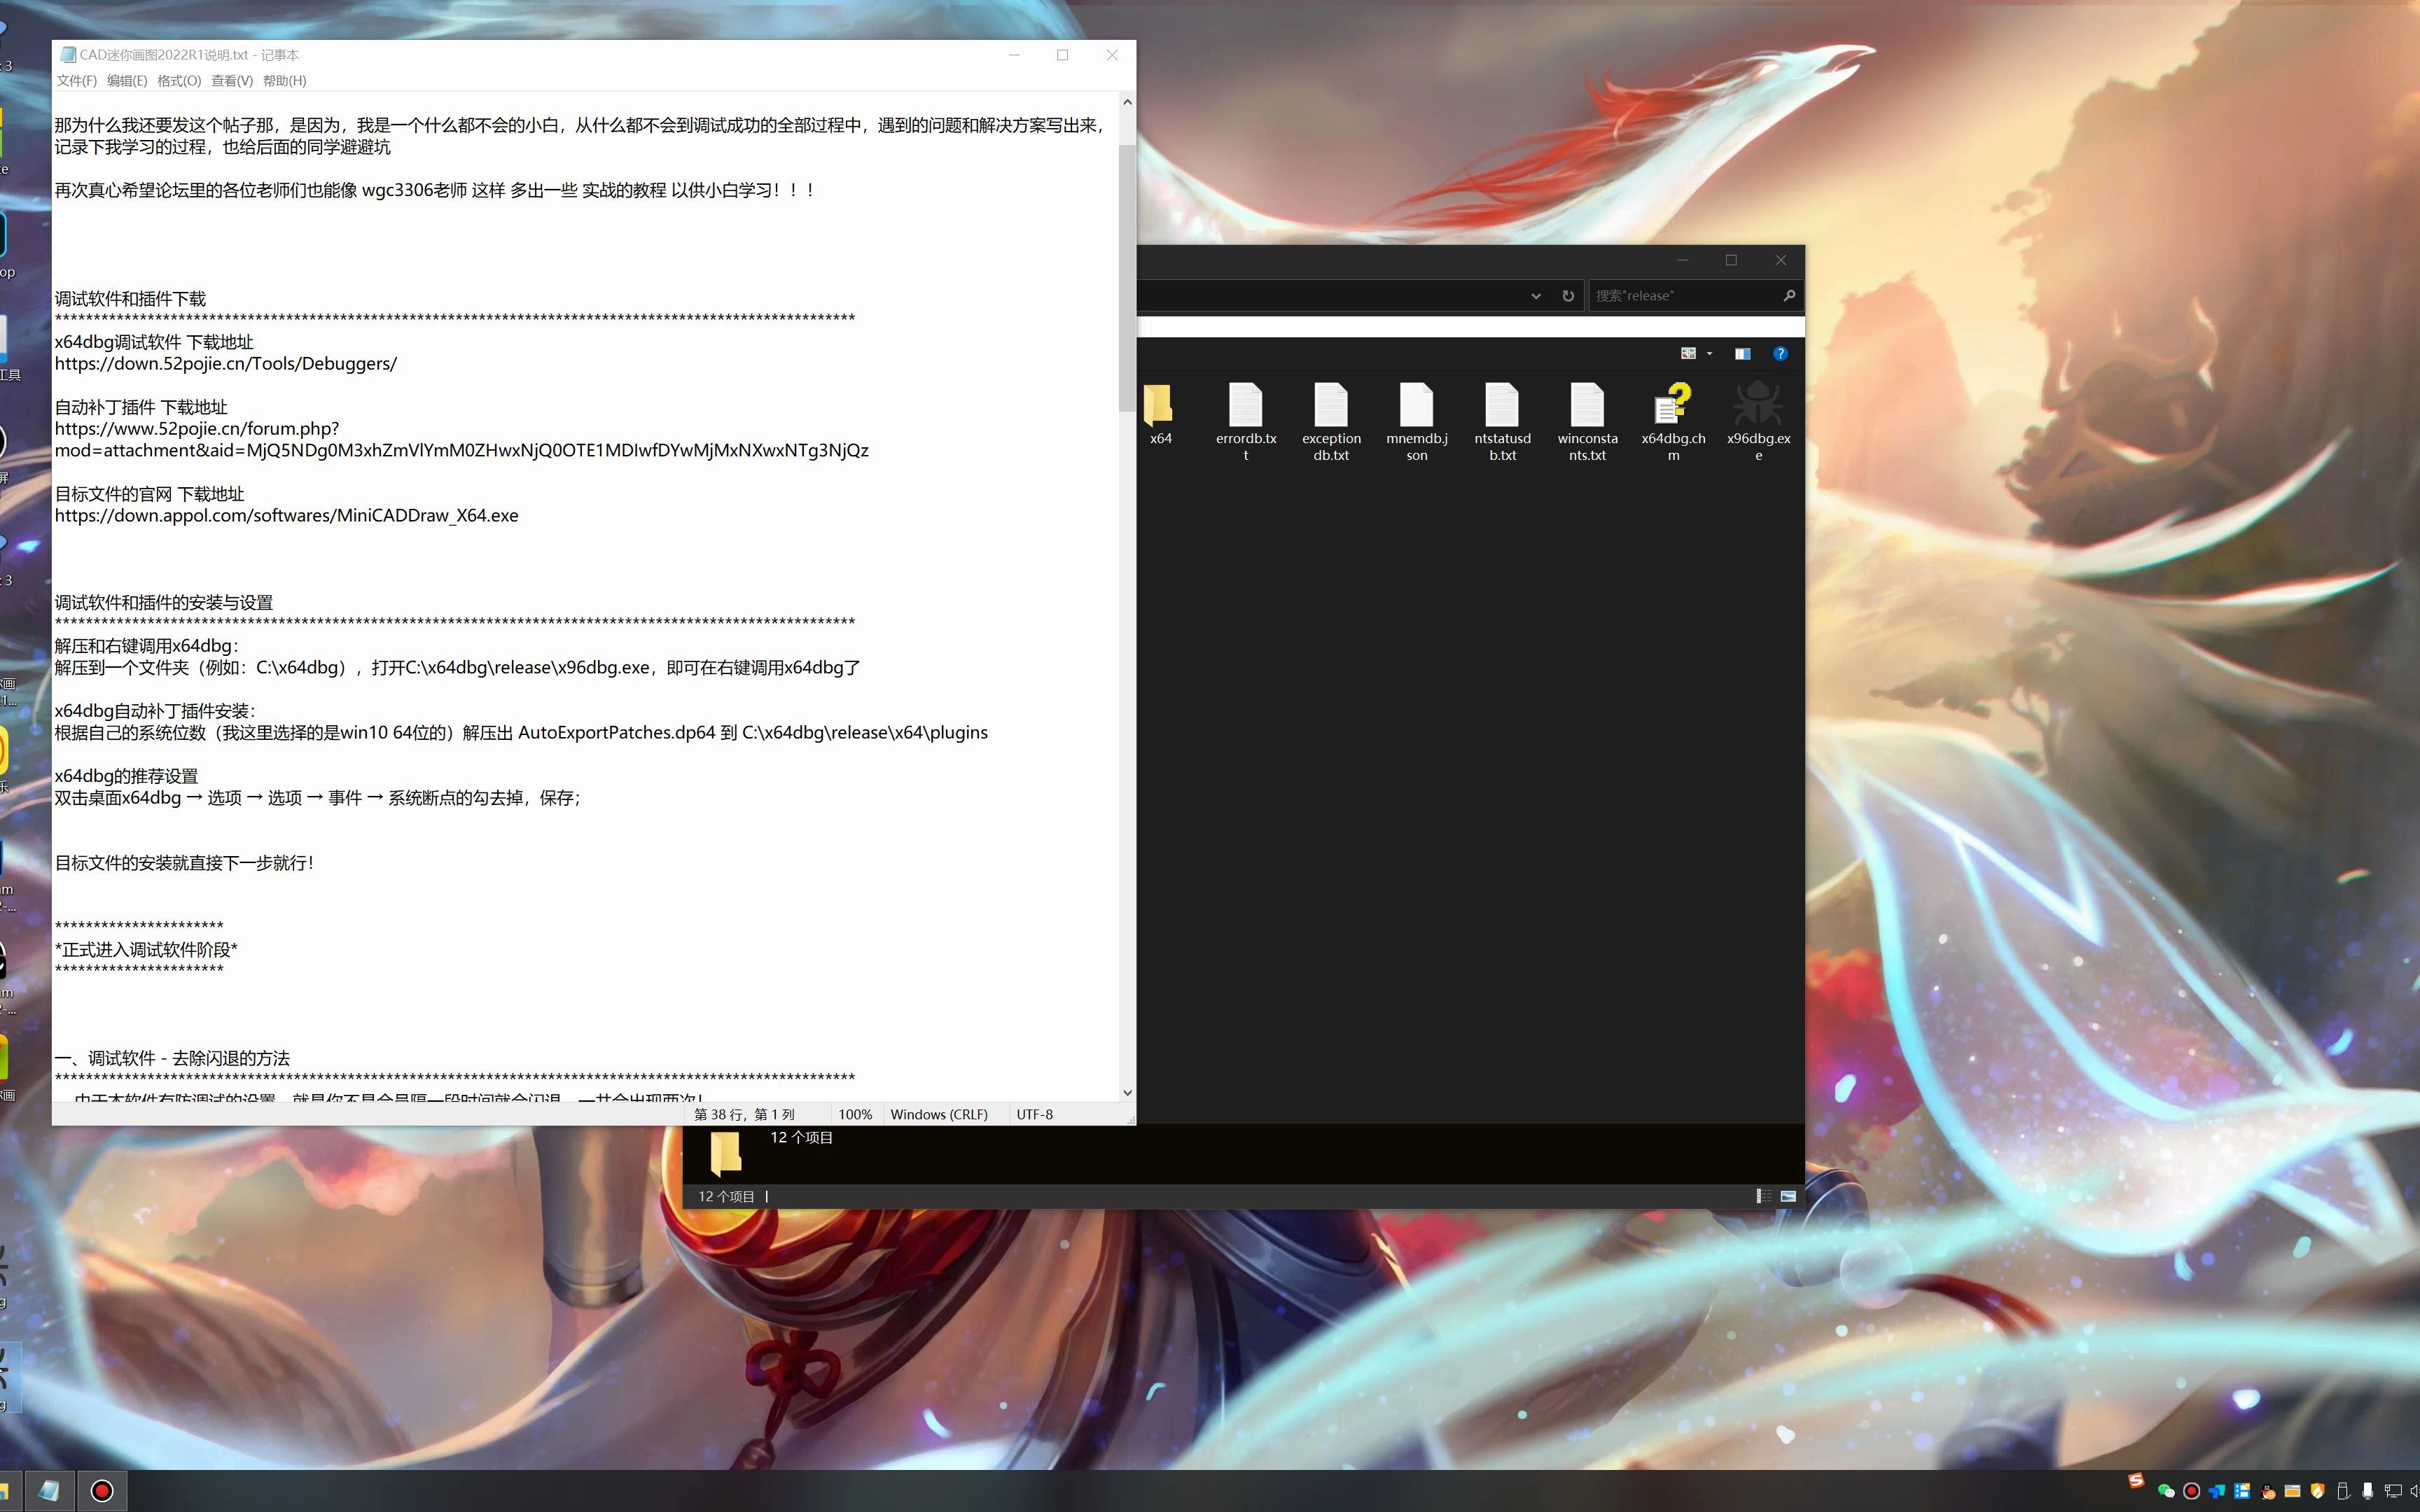Viewport: 2420px width, 1512px height.
Task: Click the line x64dbg自动补丁插件安装：
Action: pyautogui.click(x=155, y=711)
